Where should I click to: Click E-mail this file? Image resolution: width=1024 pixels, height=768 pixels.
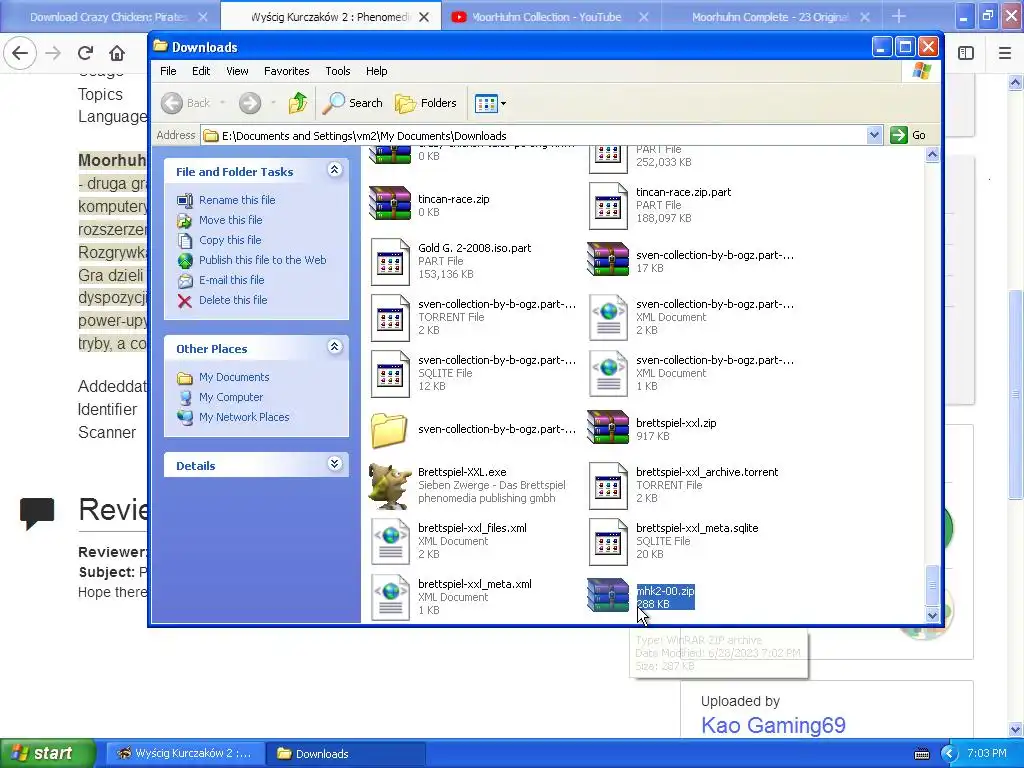coord(231,280)
